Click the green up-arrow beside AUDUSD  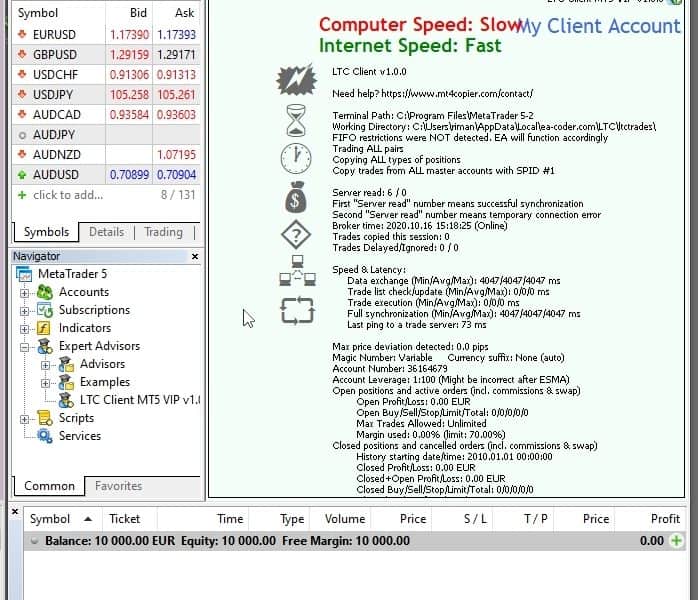pyautogui.click(x=22, y=175)
